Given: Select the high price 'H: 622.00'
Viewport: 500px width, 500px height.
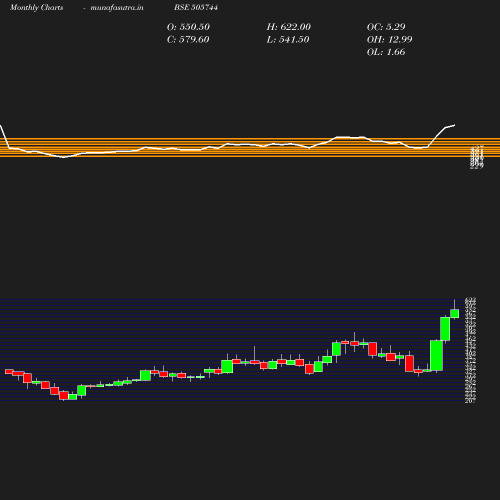Looking at the screenshot, I should pos(289,27).
